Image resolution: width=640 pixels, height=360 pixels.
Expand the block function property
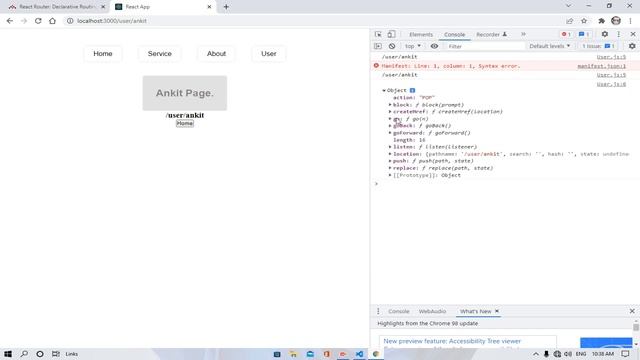[390, 105]
